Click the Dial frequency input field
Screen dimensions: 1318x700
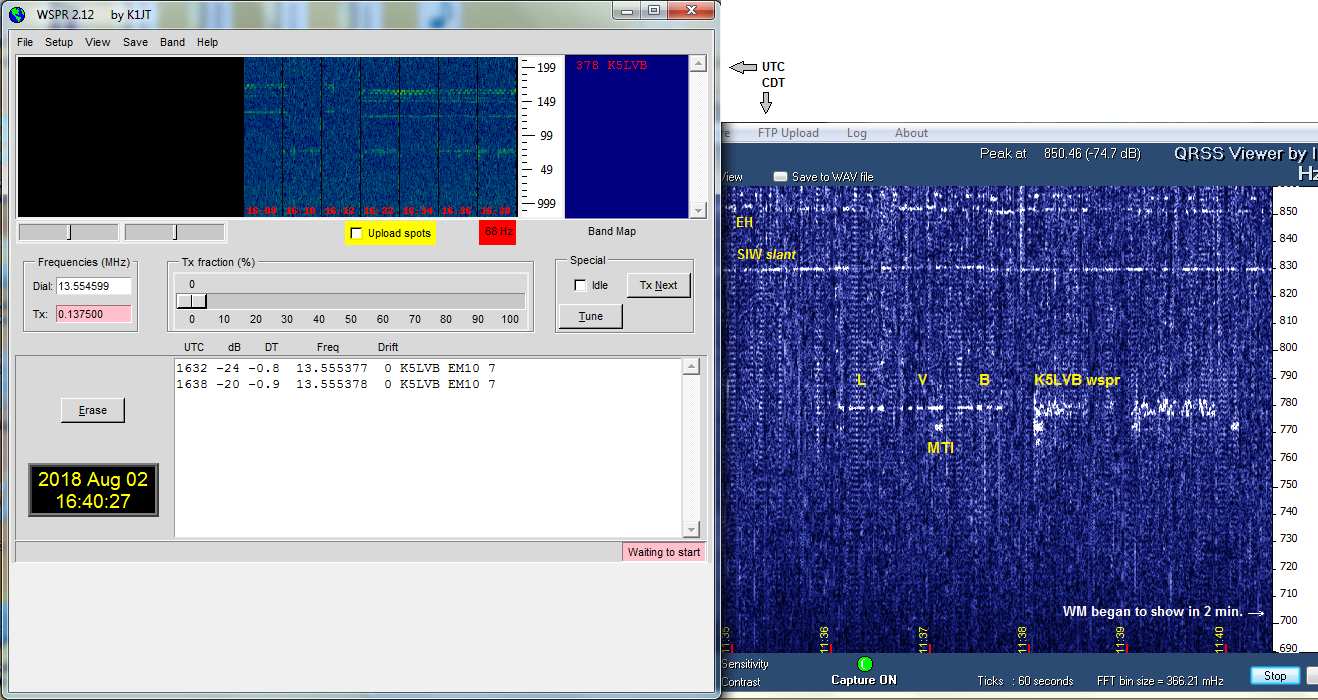tap(94, 286)
